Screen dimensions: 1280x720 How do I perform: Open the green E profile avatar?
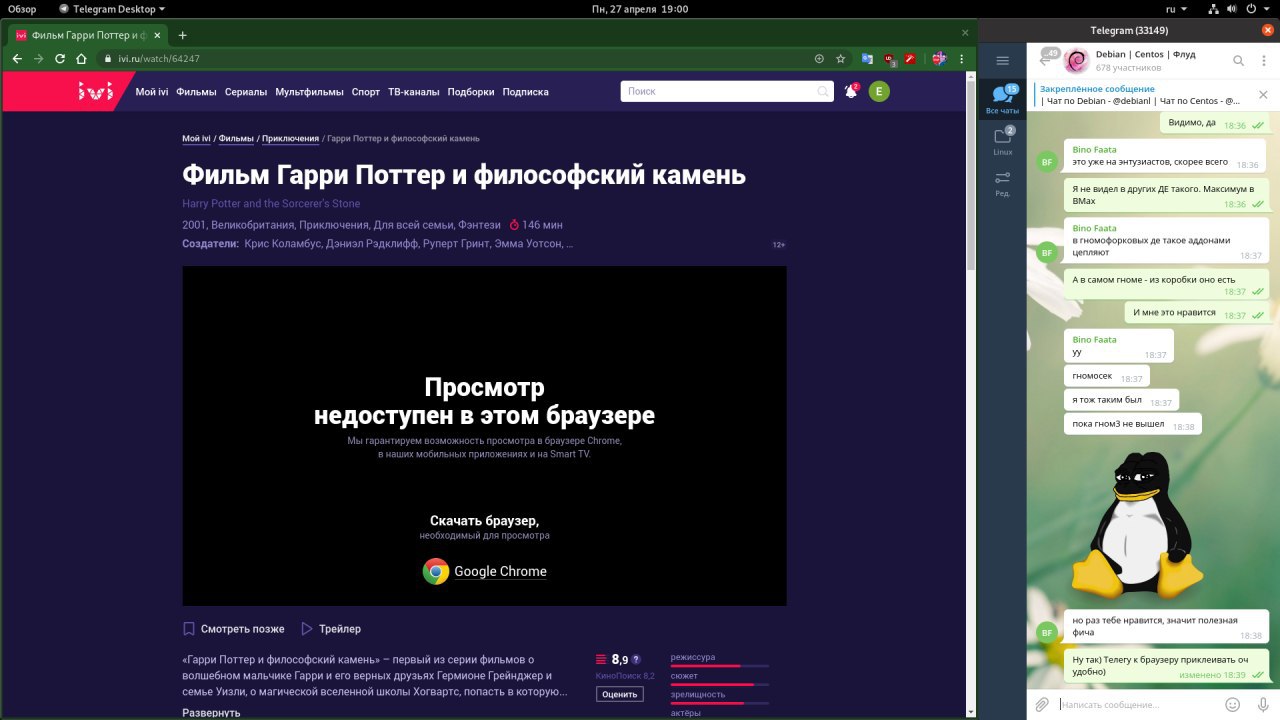pos(879,91)
